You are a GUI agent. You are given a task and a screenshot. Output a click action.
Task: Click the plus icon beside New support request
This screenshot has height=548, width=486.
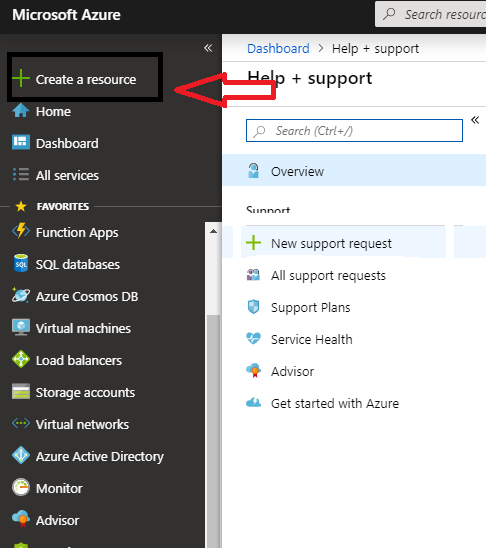tap(253, 243)
